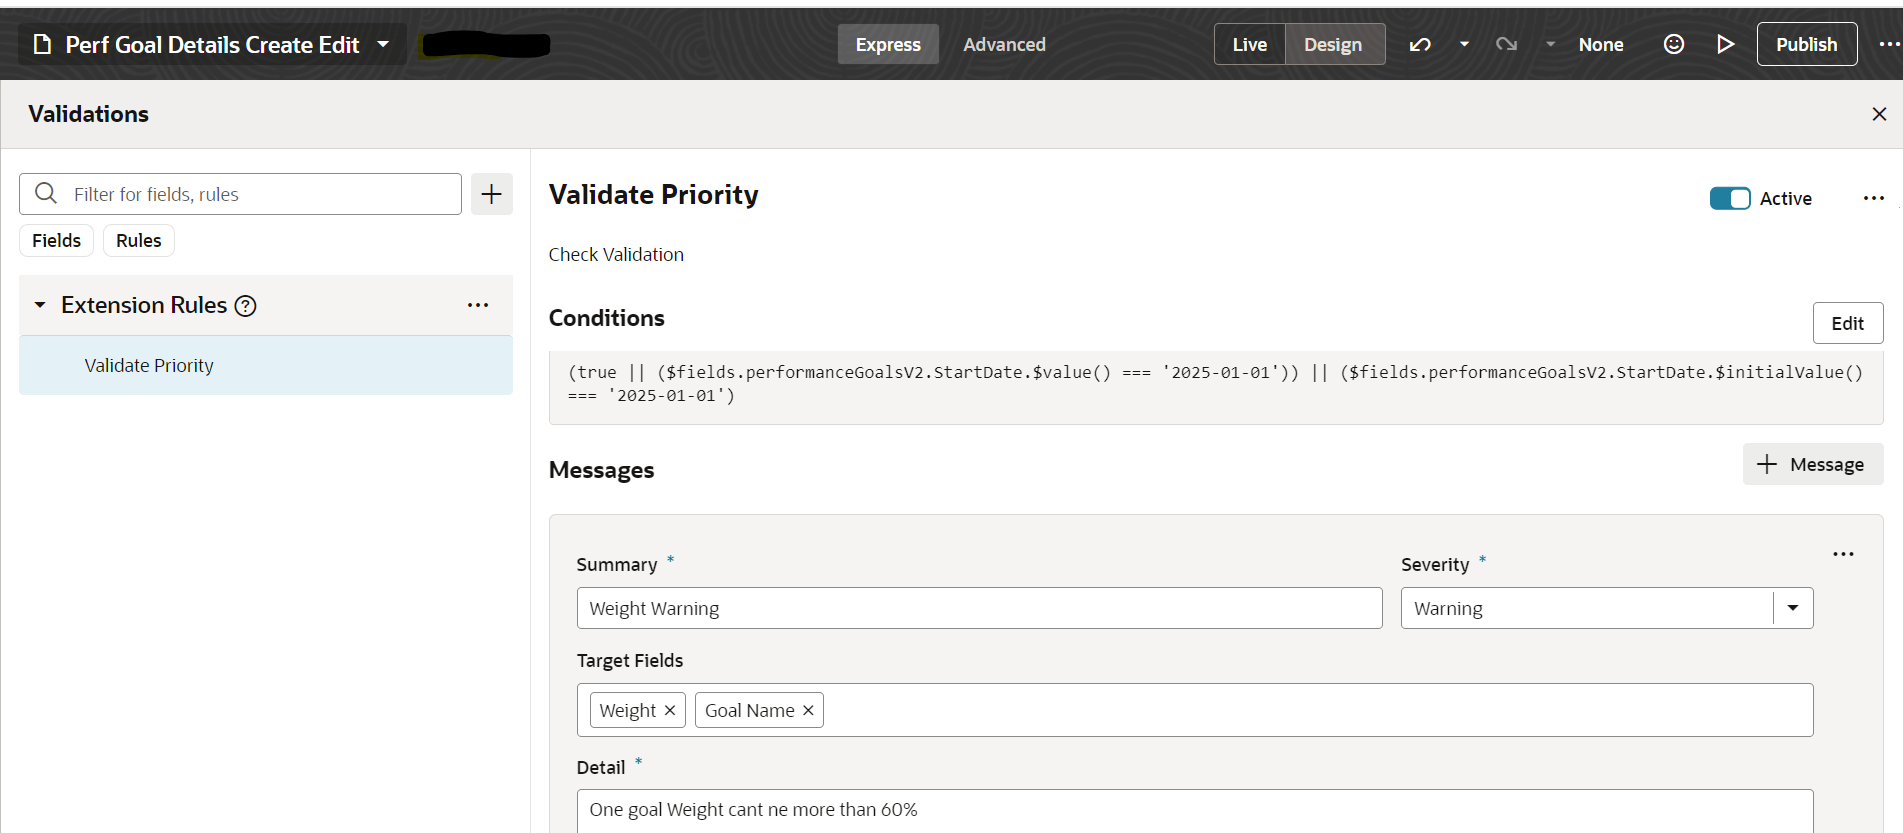Open Extension Rules three-dot menu

478,305
